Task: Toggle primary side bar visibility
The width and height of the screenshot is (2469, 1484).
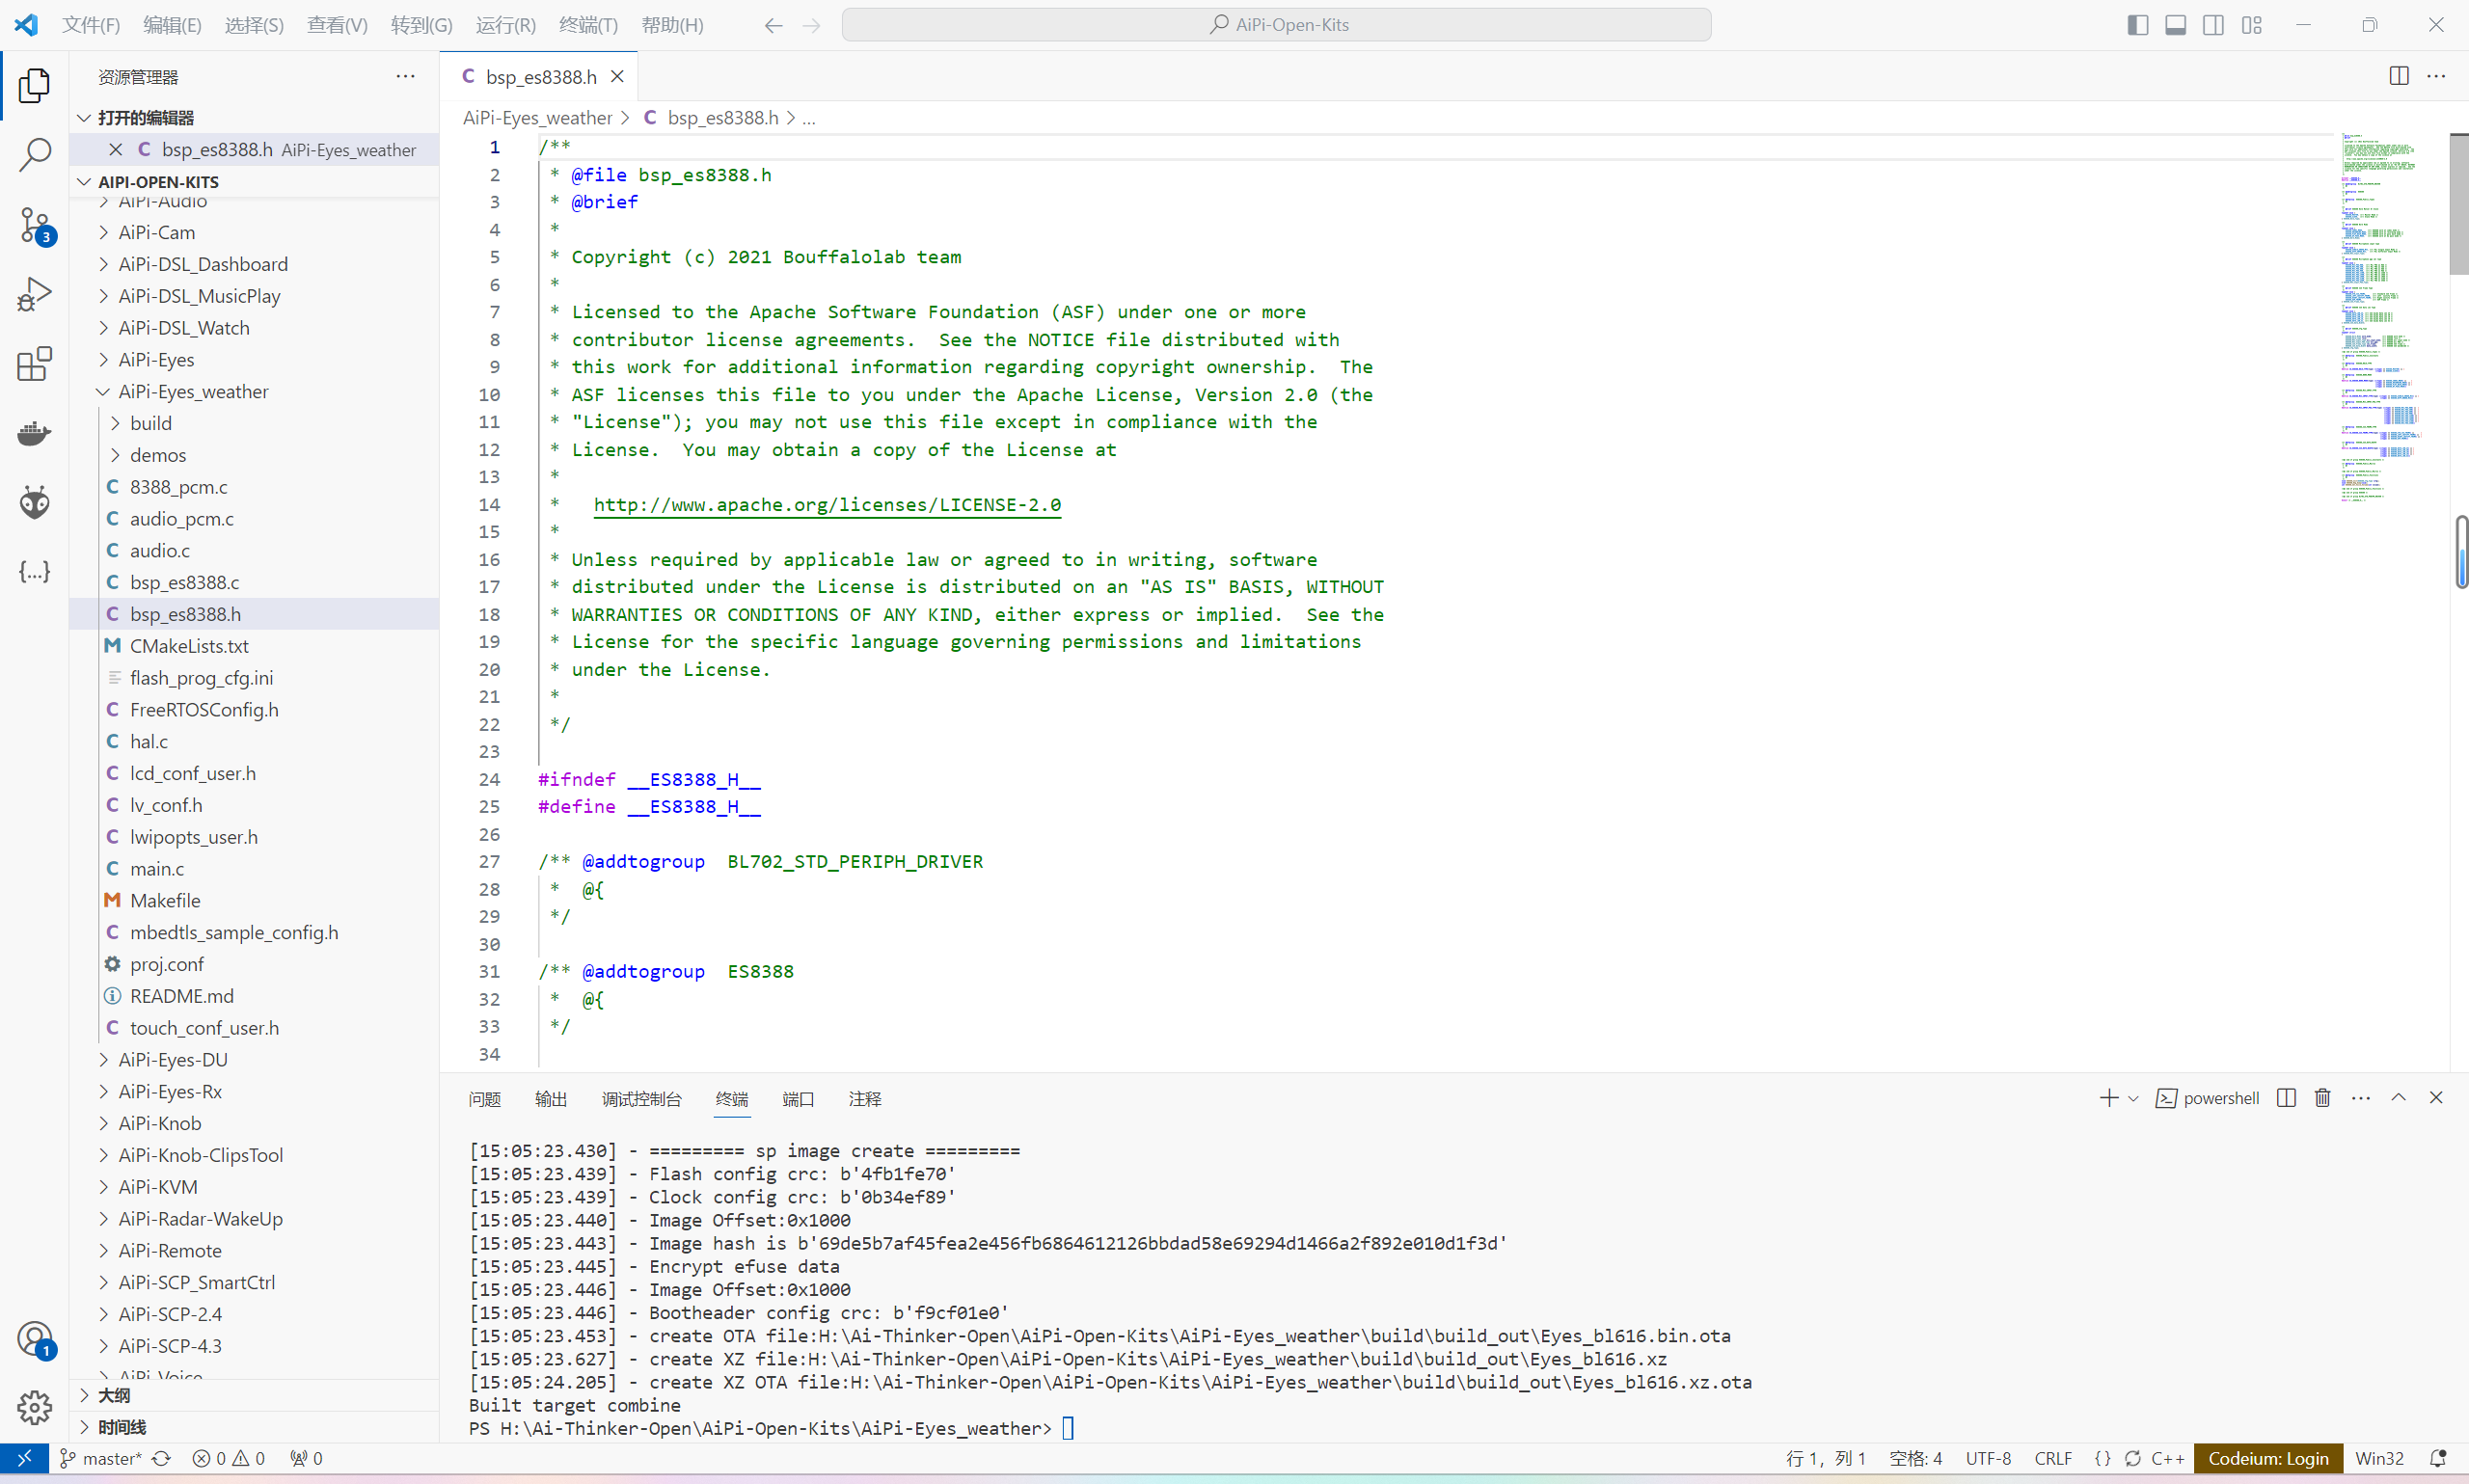Action: [2138, 25]
